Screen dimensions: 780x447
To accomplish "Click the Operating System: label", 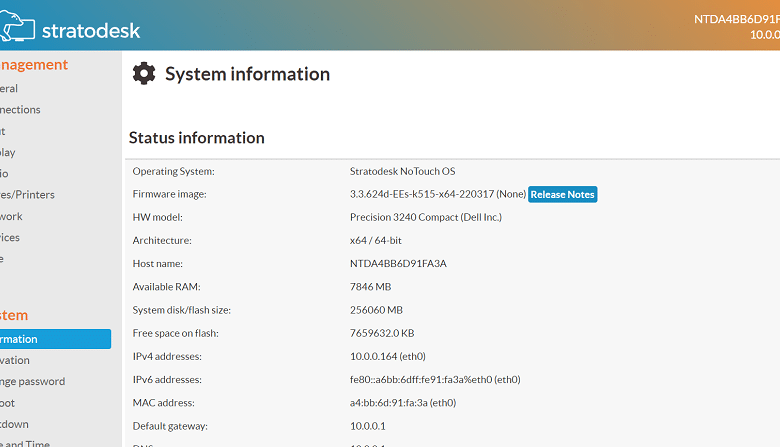I will pos(174,171).
